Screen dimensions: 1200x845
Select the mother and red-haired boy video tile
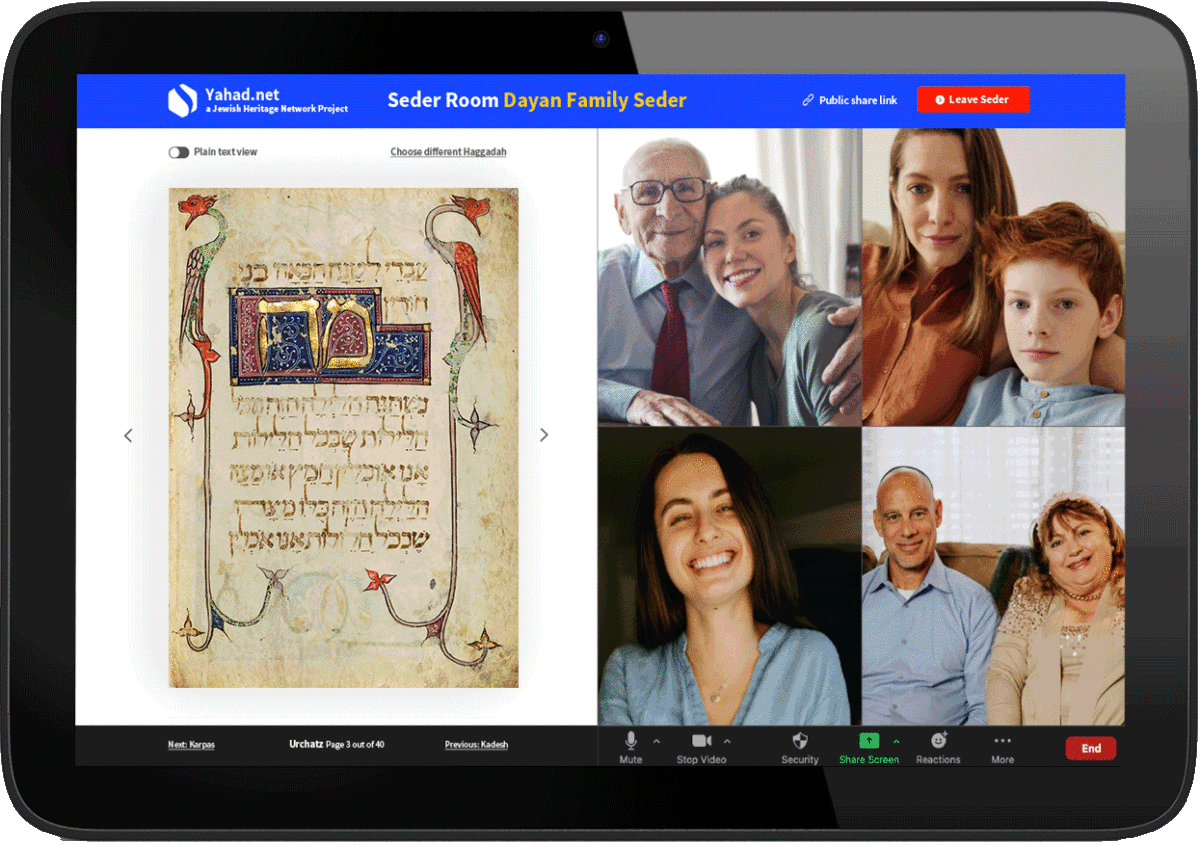click(994, 277)
